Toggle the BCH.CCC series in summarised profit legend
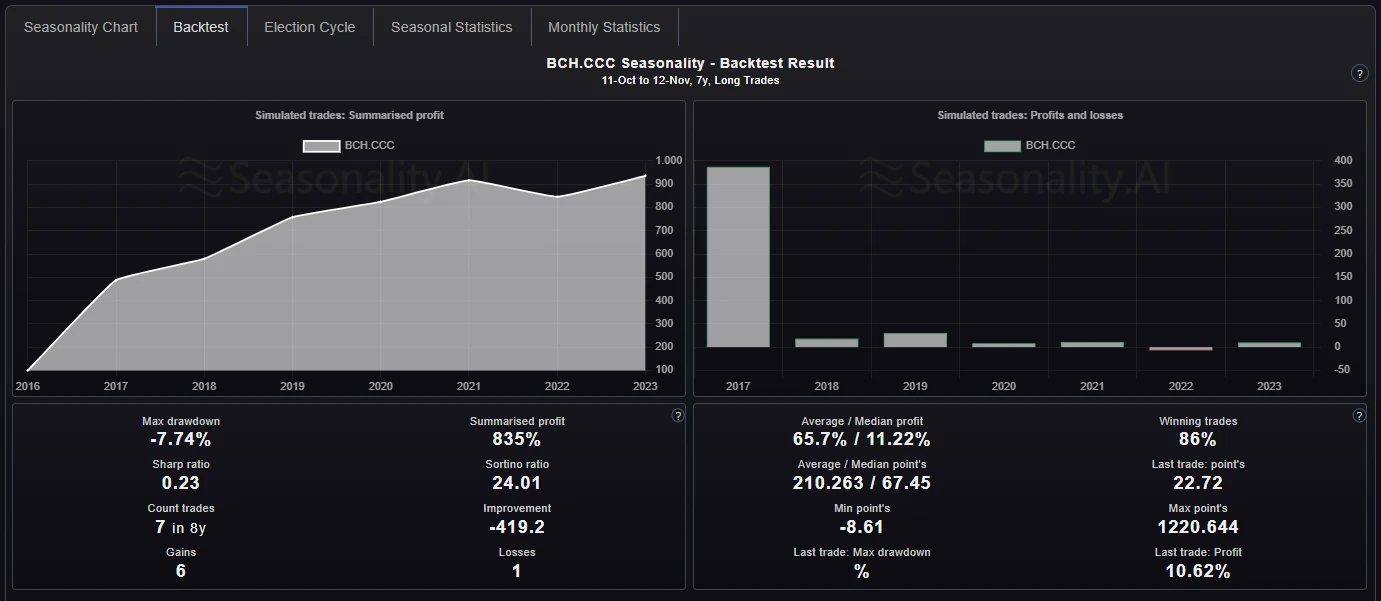1381x601 pixels. 347,145
